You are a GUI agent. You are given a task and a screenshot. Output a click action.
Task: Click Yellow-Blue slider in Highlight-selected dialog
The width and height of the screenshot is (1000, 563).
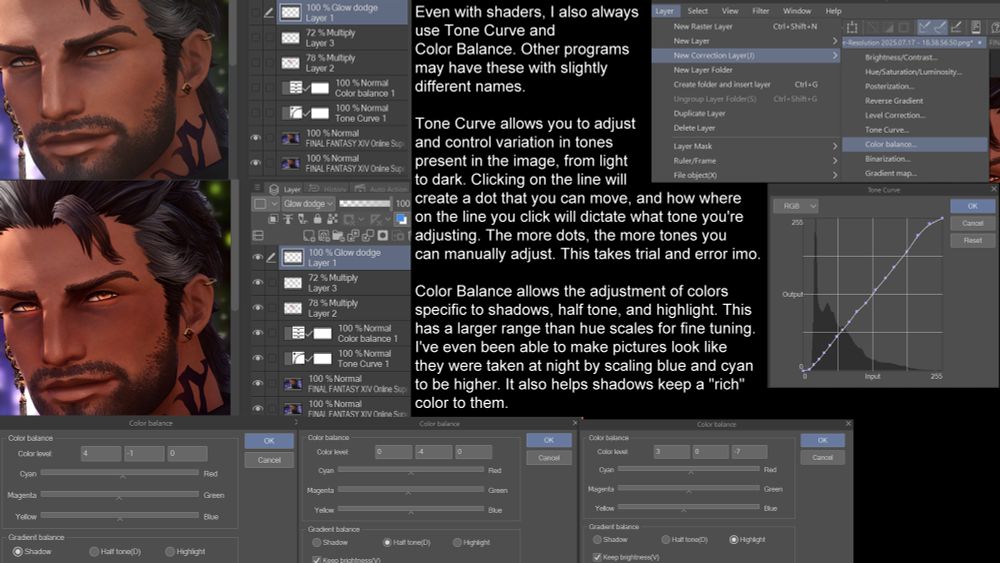click(x=689, y=508)
